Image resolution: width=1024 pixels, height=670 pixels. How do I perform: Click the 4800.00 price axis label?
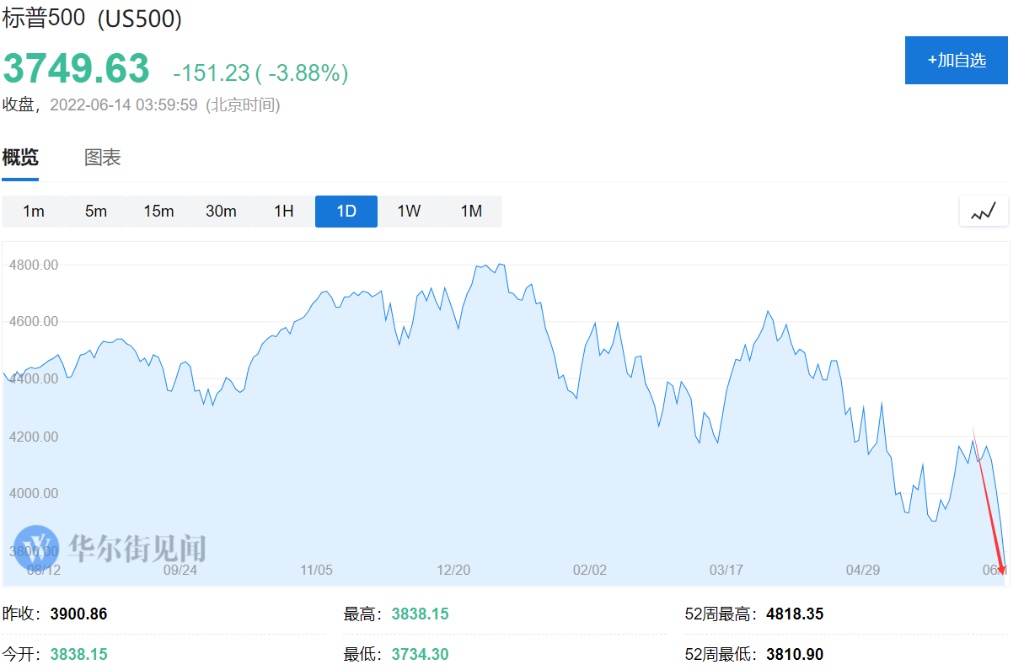(x=34, y=265)
